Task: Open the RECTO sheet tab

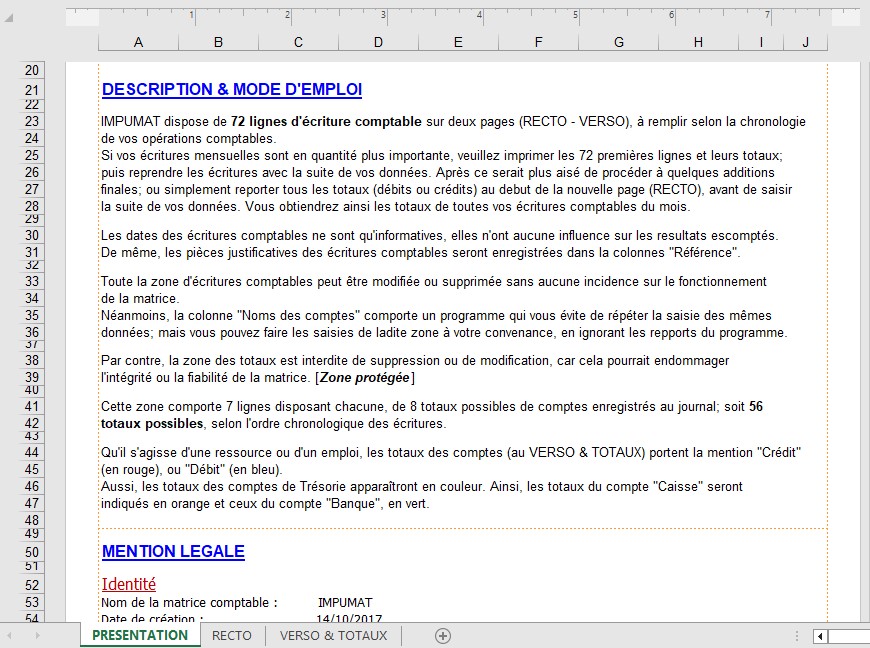Action: click(232, 635)
